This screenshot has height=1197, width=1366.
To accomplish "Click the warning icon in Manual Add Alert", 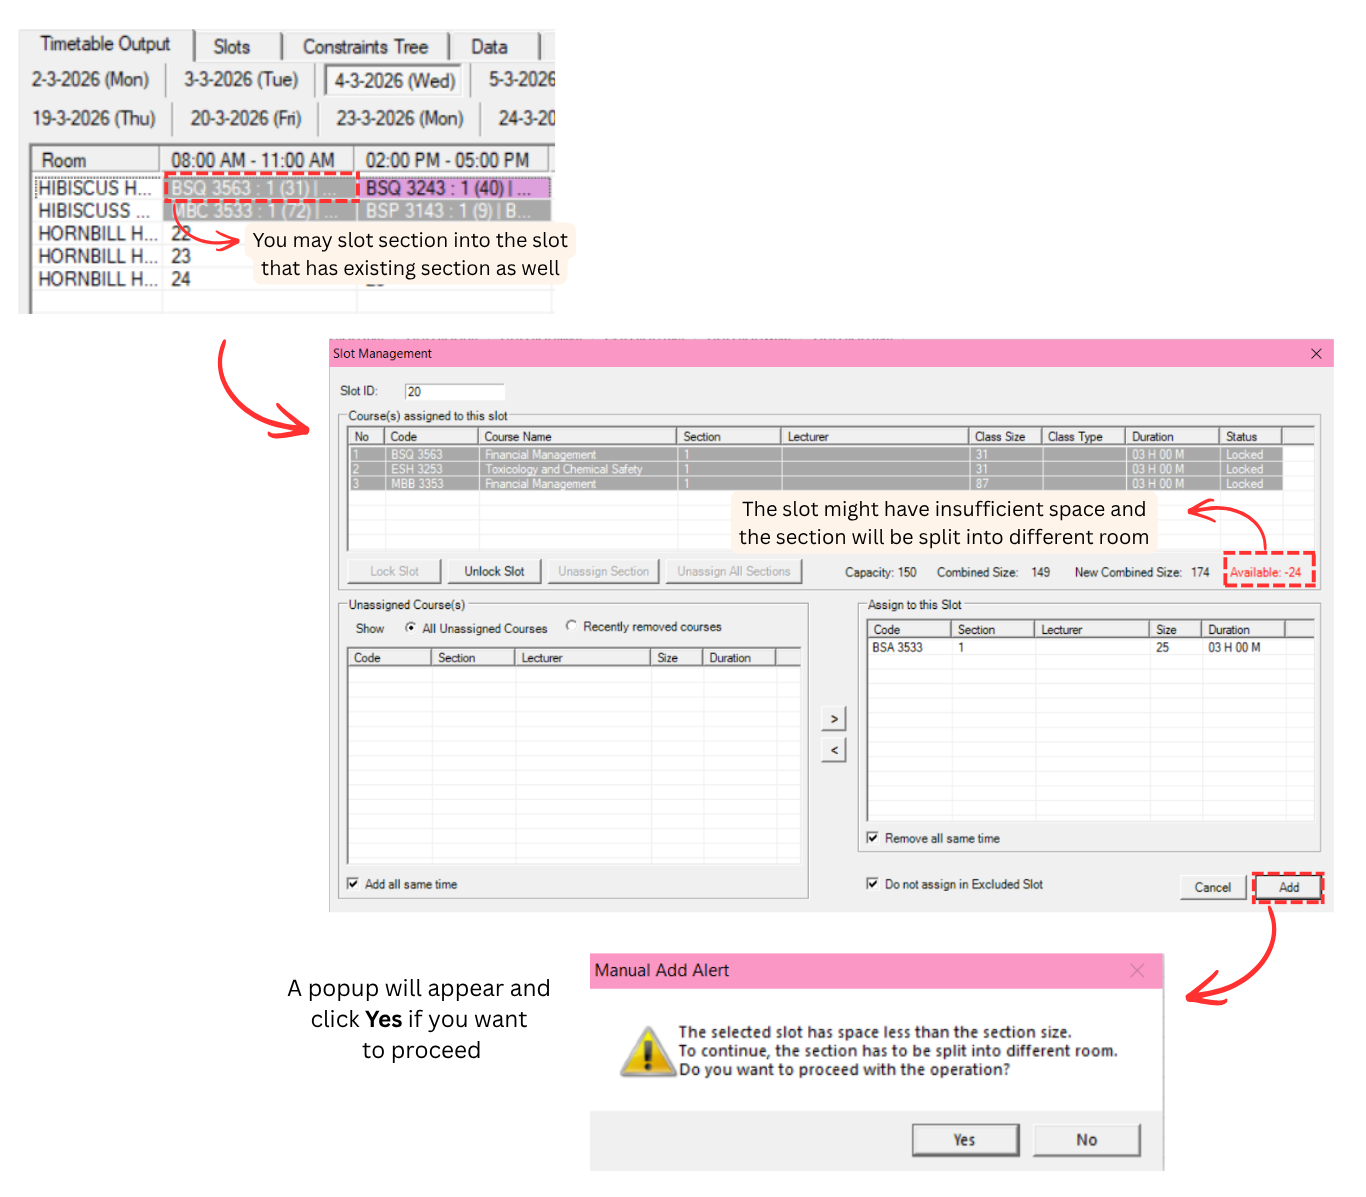I will click(x=647, y=1051).
